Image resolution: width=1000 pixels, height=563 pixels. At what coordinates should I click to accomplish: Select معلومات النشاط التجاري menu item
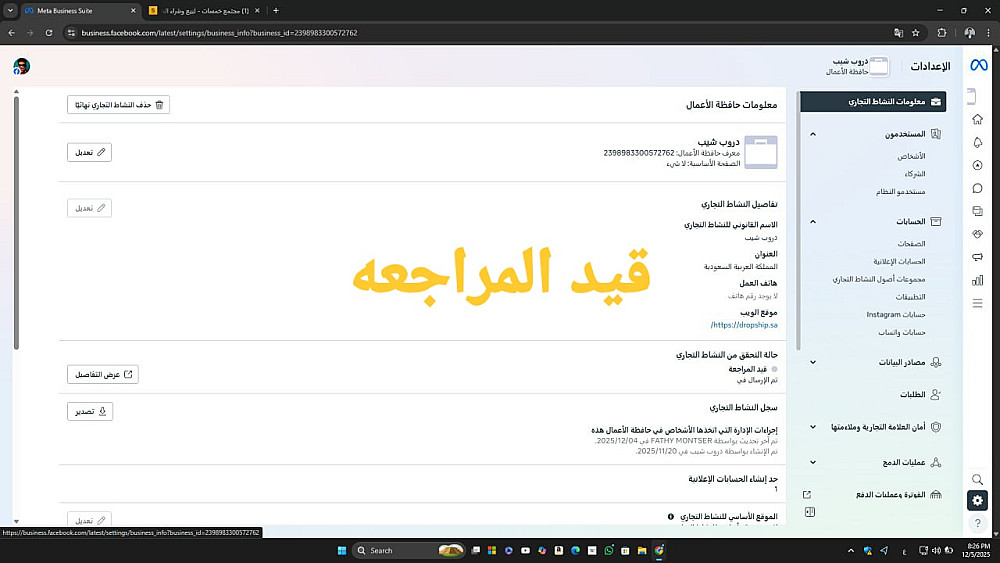tap(873, 101)
